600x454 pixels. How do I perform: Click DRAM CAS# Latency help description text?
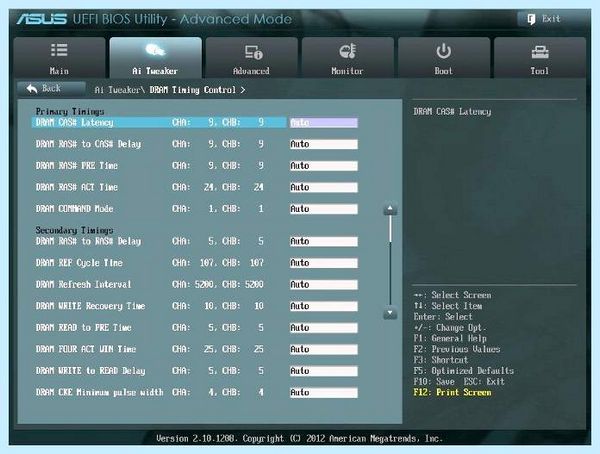point(452,112)
